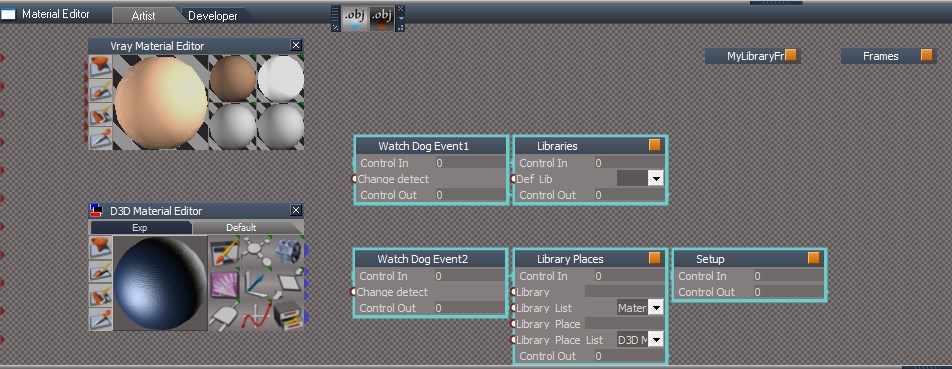Click the orange-highlighted .obj toolbar icon
952x369 pixels.
tap(382, 18)
